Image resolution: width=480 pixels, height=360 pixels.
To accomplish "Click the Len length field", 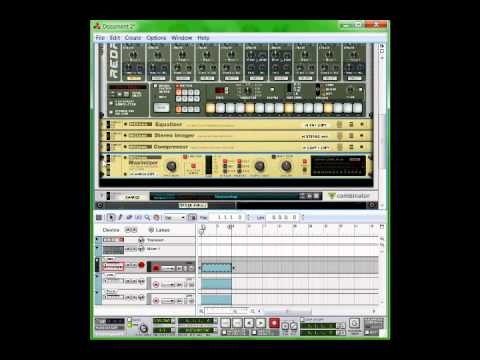I will [x=284, y=217].
